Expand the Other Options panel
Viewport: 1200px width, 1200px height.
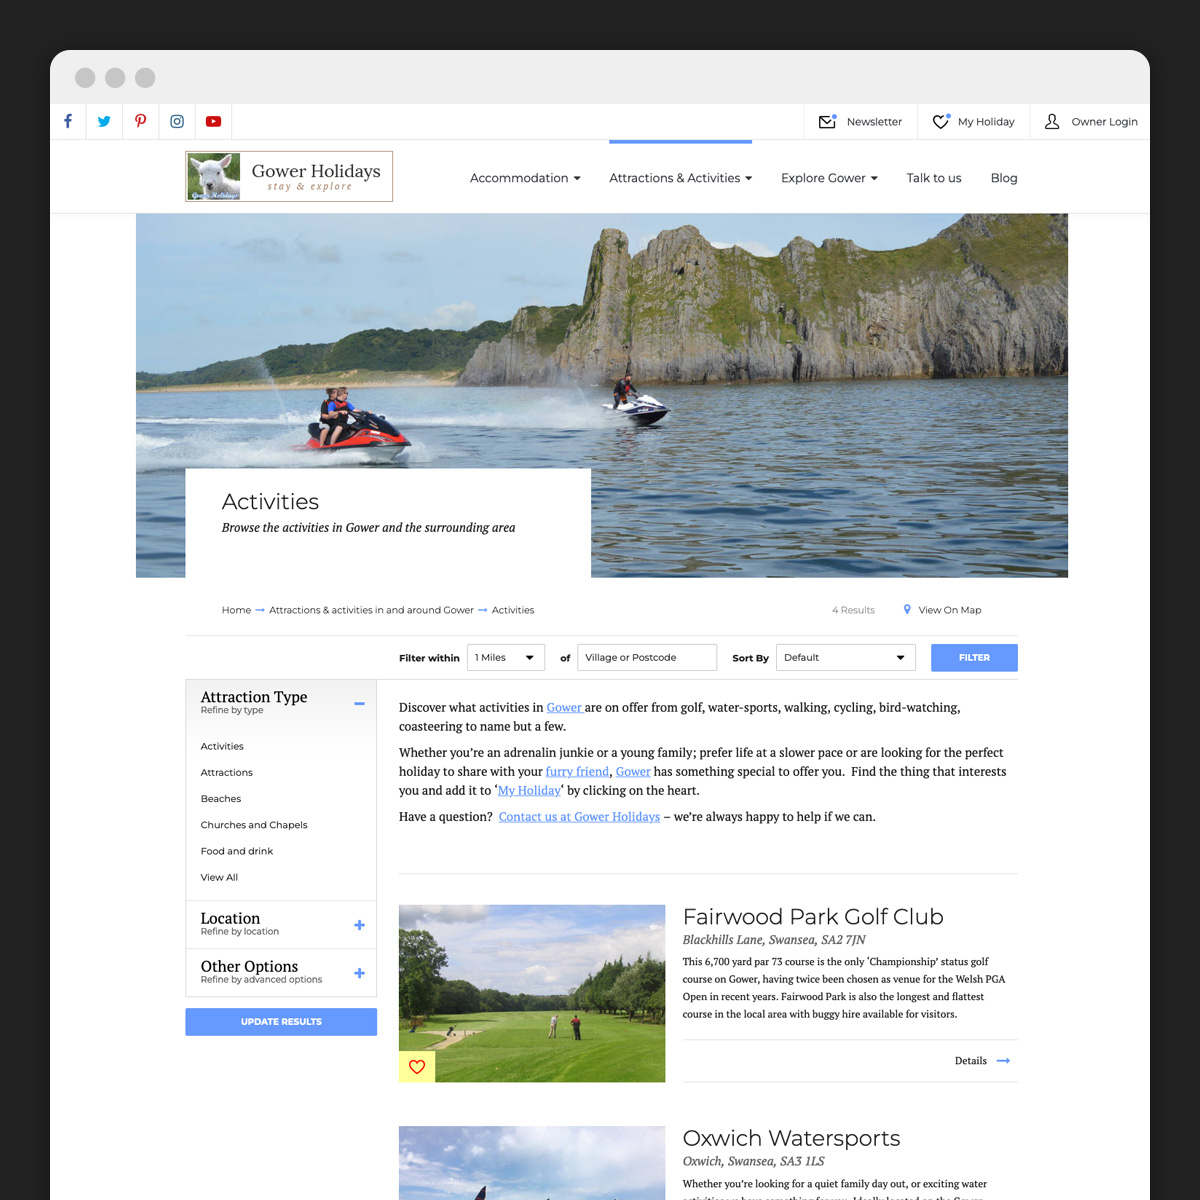[x=359, y=973]
